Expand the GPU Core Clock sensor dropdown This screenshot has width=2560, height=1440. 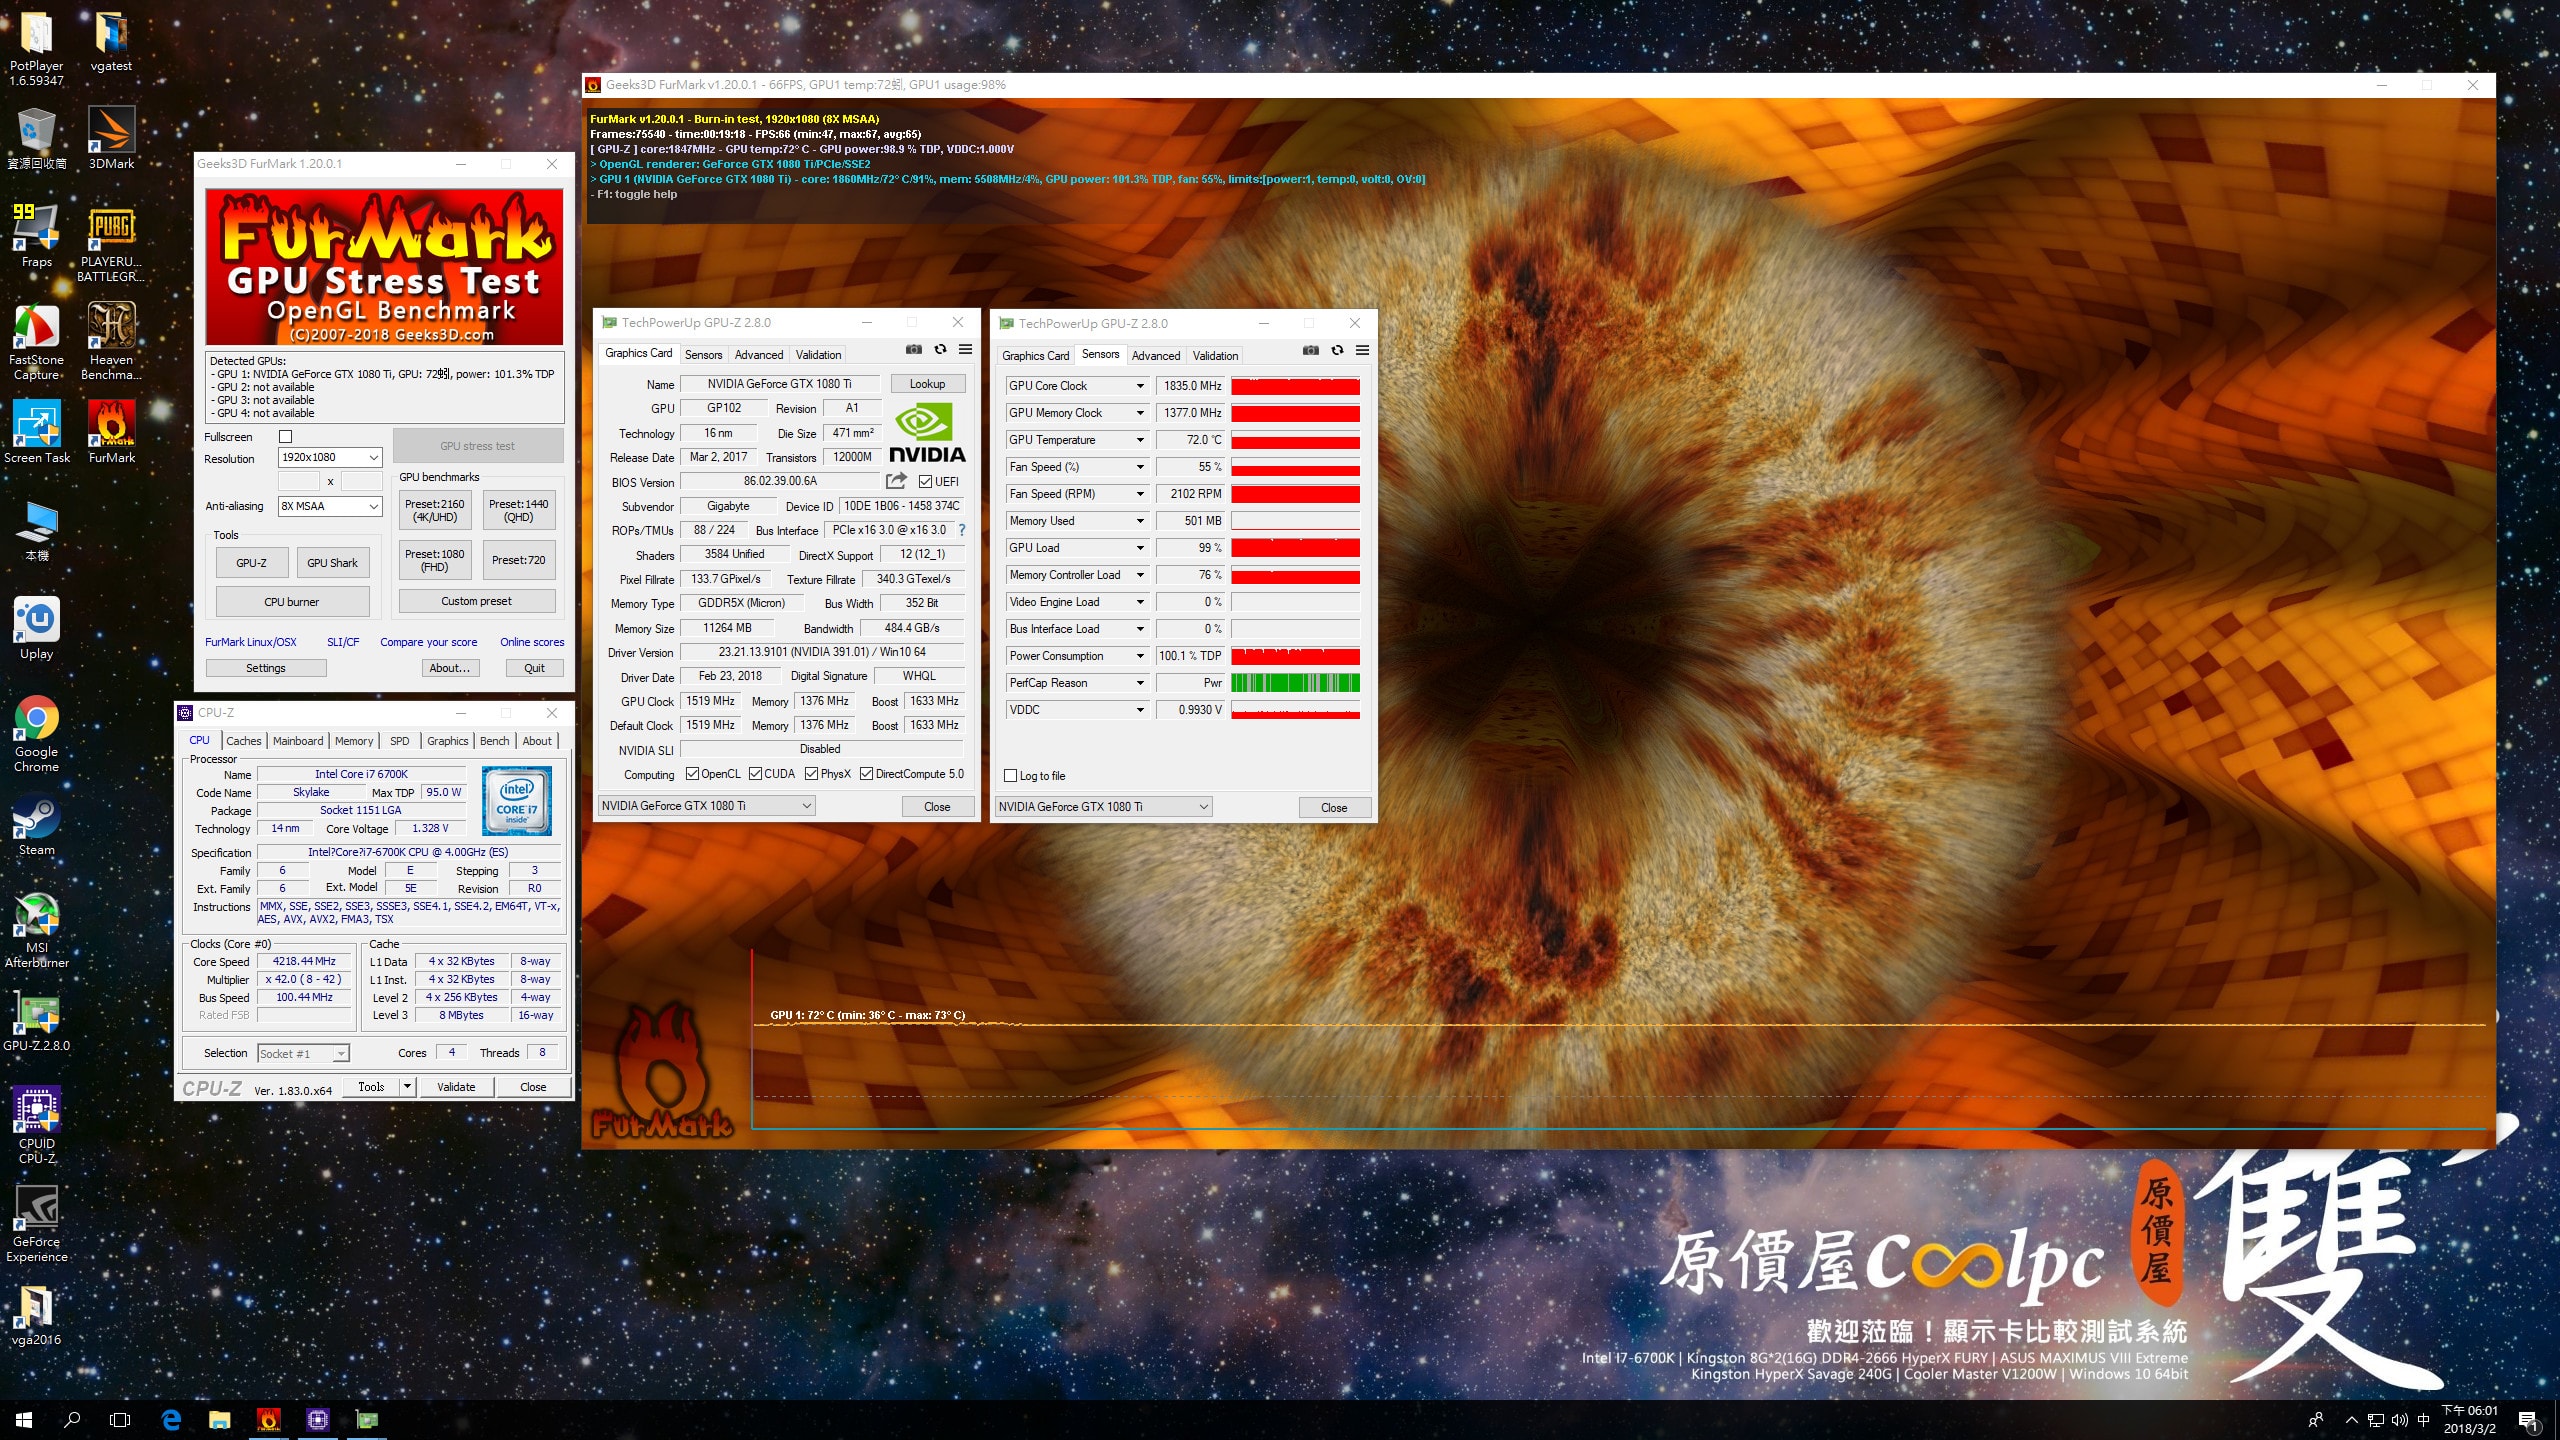pos(1139,386)
